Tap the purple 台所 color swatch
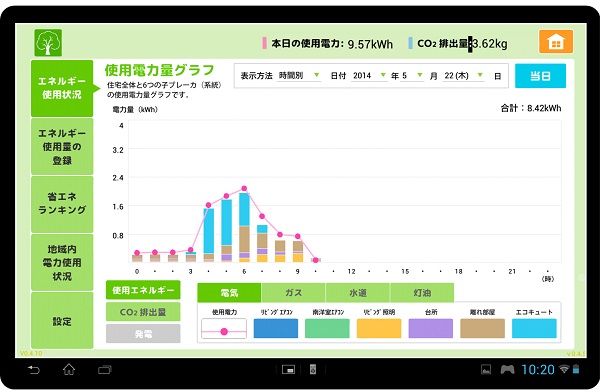Viewport: 600px width, 392px height. (431, 328)
